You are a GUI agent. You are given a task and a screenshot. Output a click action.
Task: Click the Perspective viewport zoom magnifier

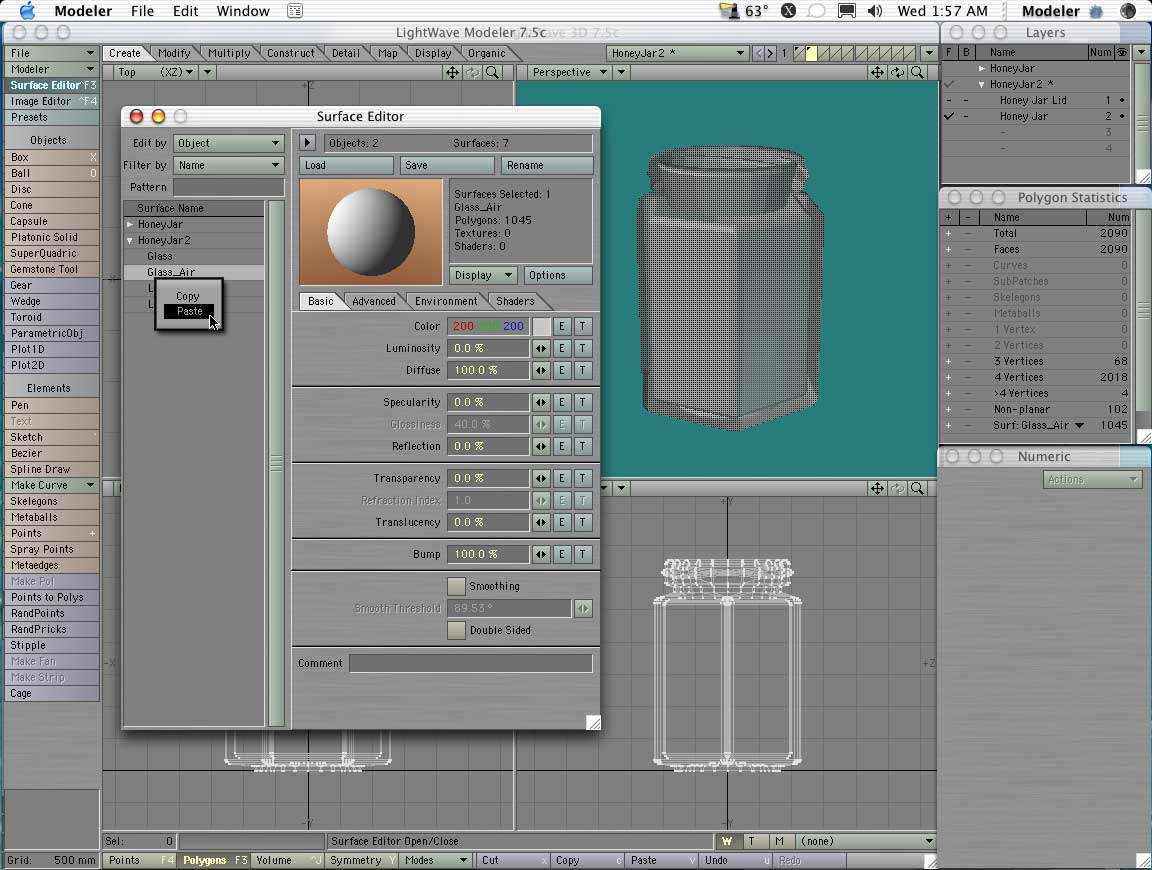coord(917,72)
